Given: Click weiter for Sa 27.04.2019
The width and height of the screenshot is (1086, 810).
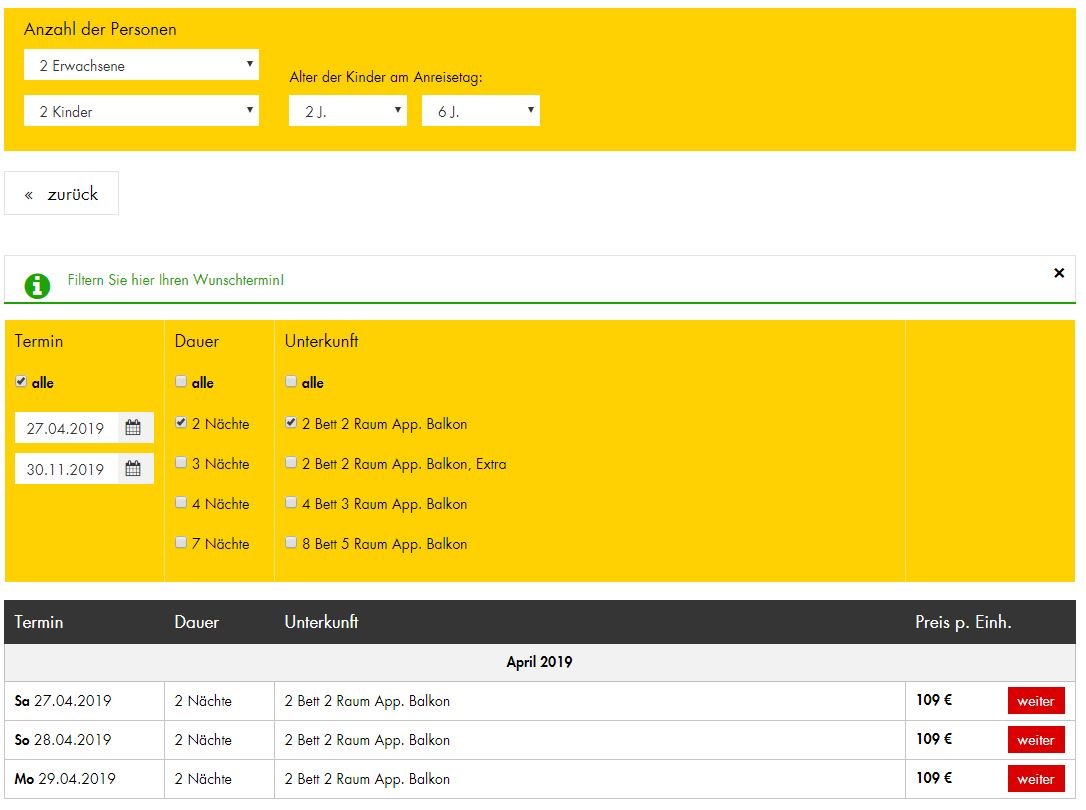Looking at the screenshot, I should tap(1035, 701).
